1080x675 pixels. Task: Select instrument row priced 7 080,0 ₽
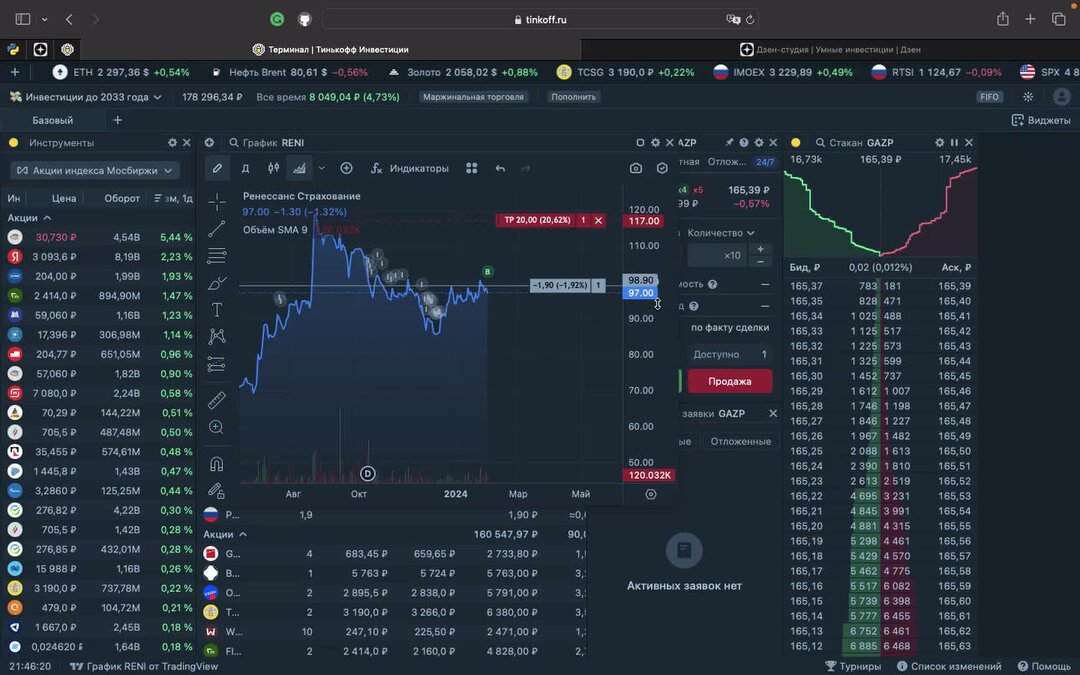point(100,393)
